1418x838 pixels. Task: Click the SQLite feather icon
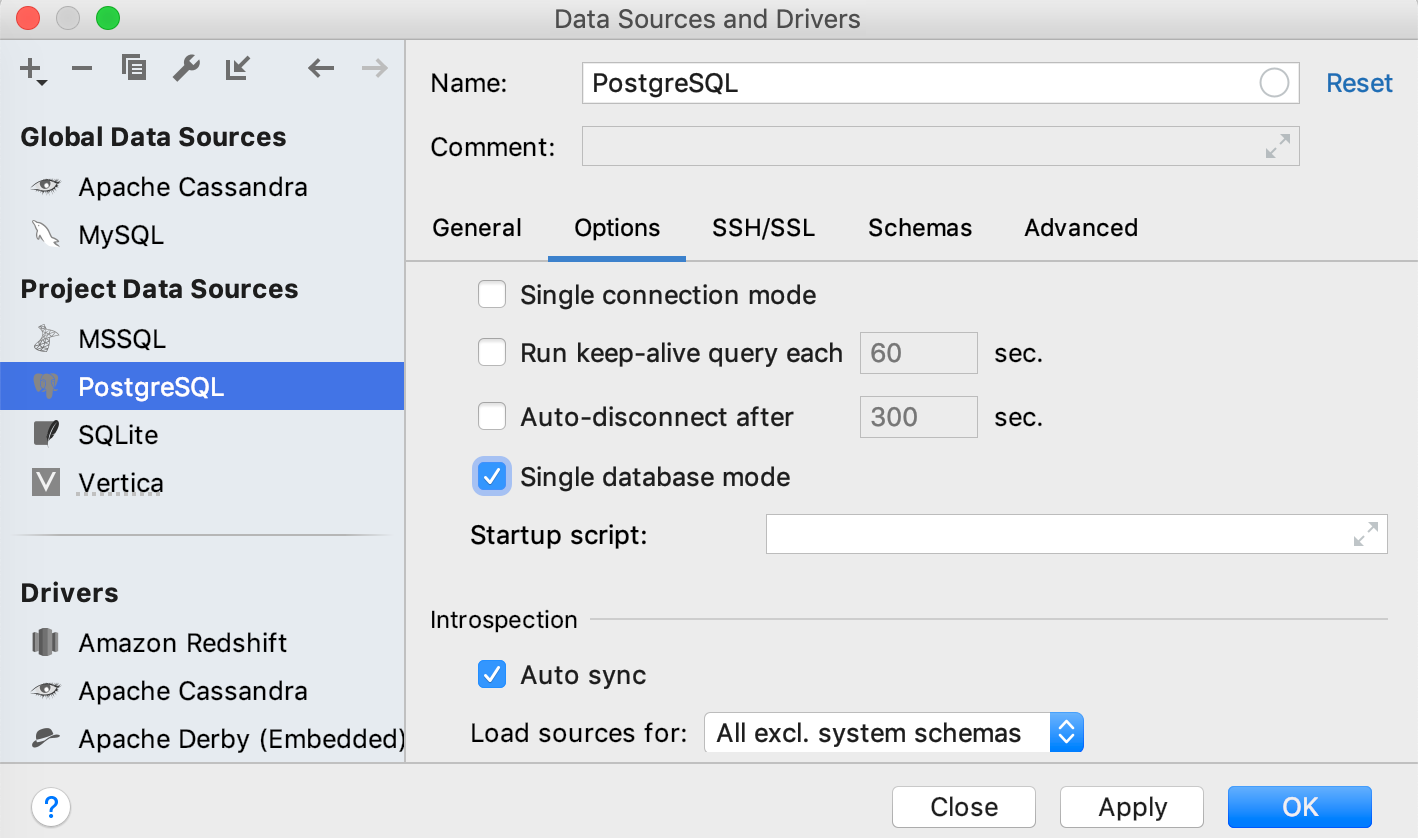click(x=46, y=435)
